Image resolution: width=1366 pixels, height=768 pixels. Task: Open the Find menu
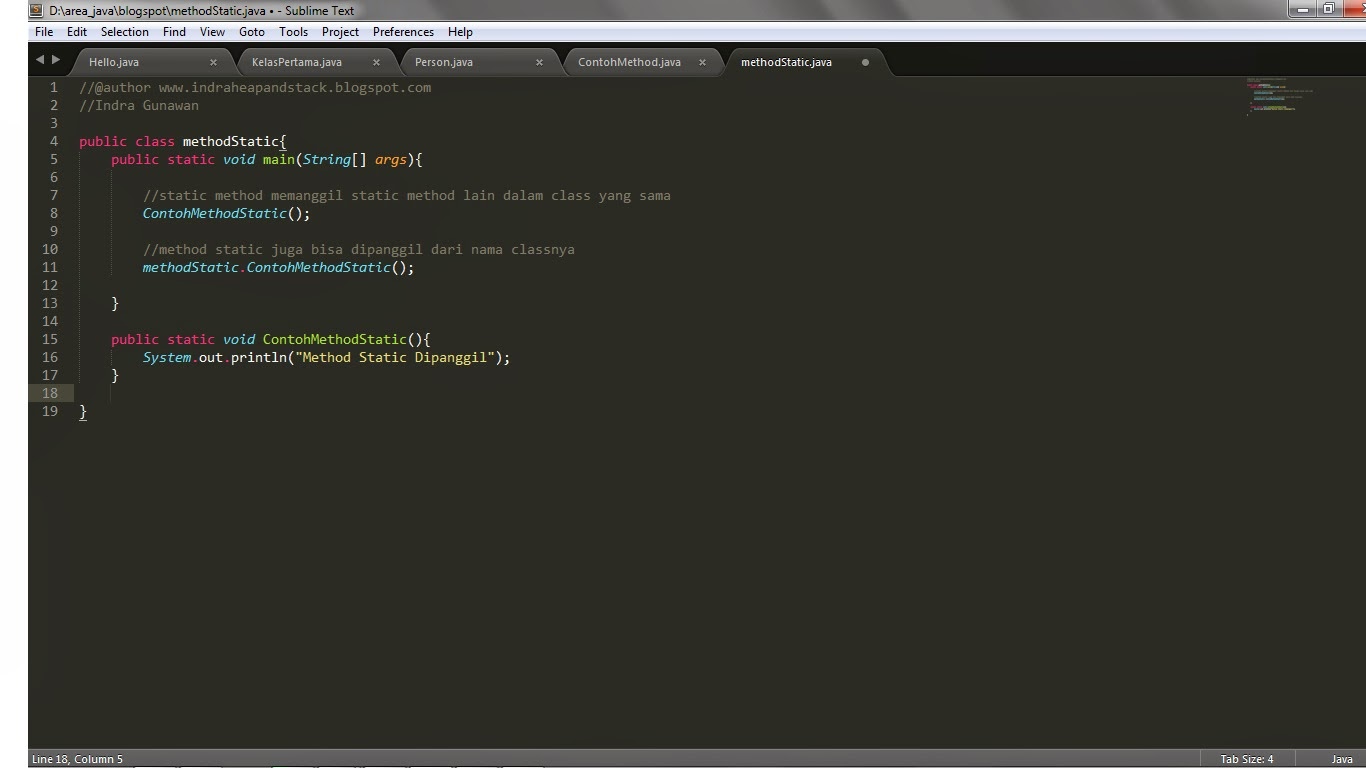click(x=174, y=32)
